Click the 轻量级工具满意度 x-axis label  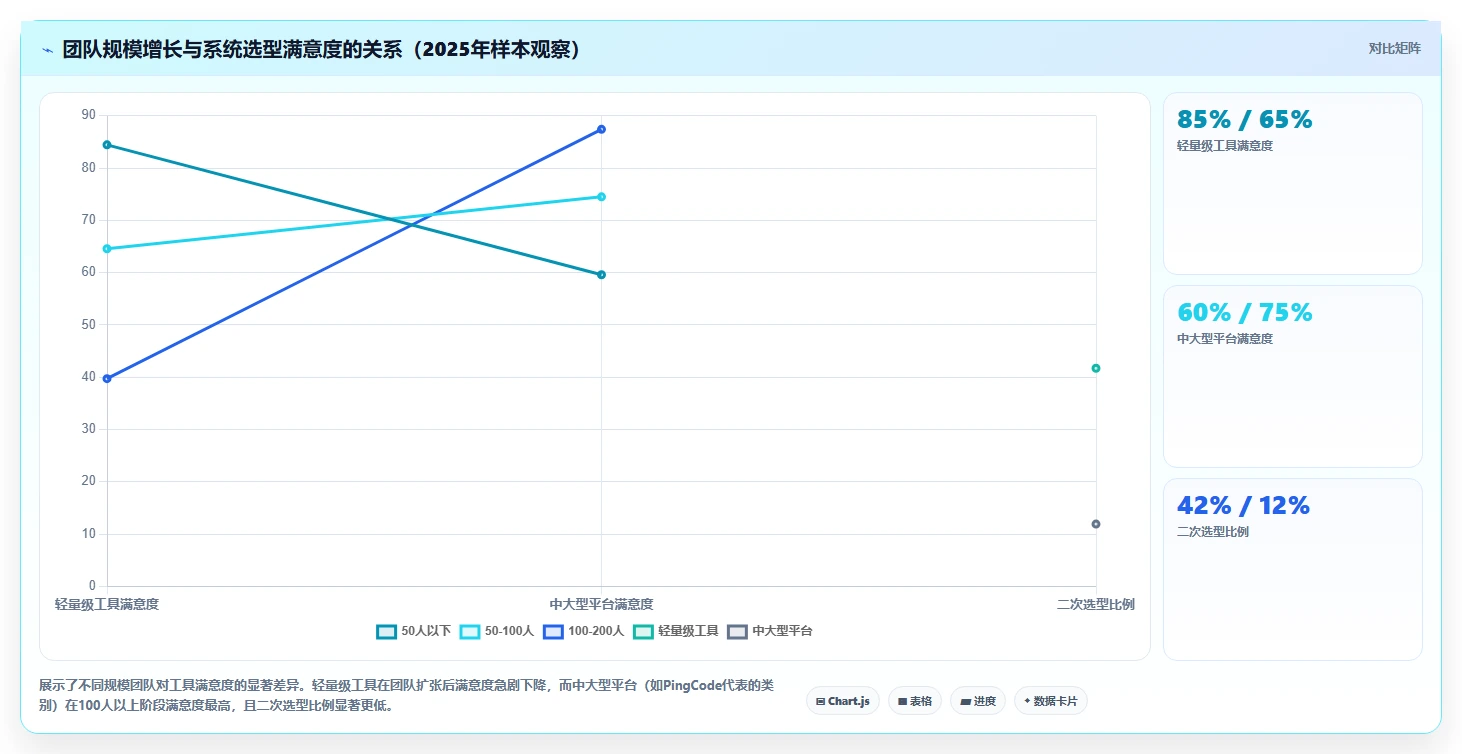[x=107, y=604]
